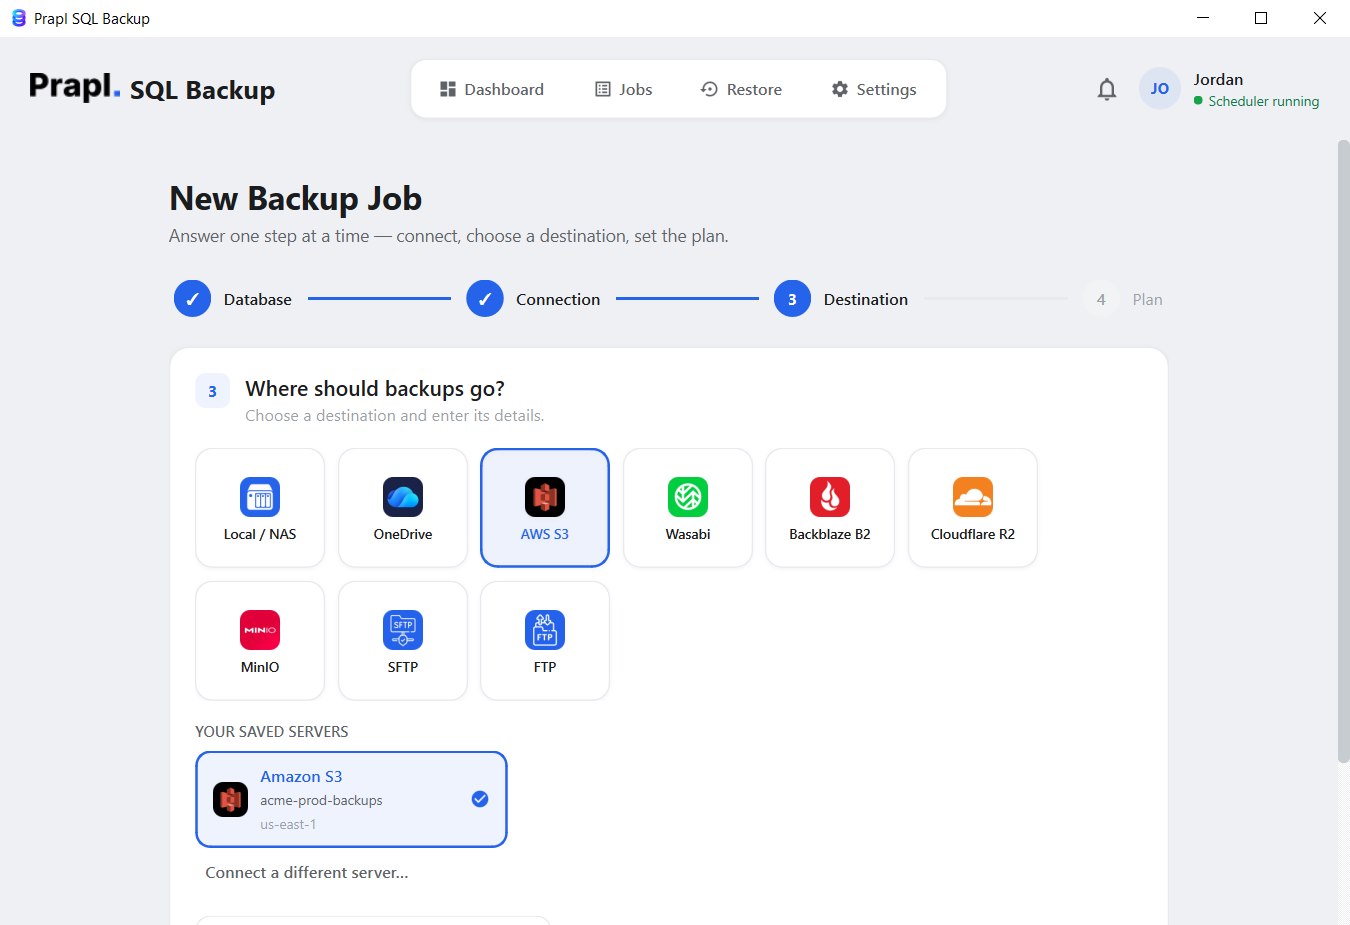1350x925 pixels.
Task: Go to the Restore tab
Action: click(741, 89)
